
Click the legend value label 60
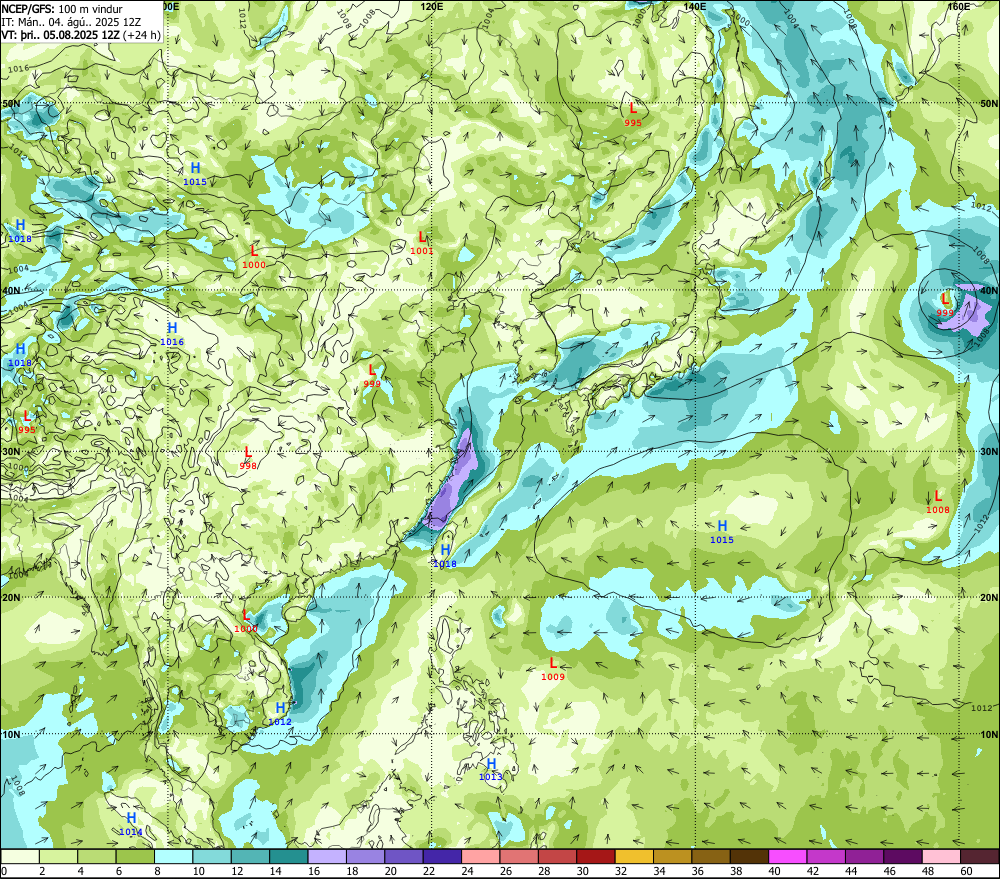pyautogui.click(x=966, y=871)
